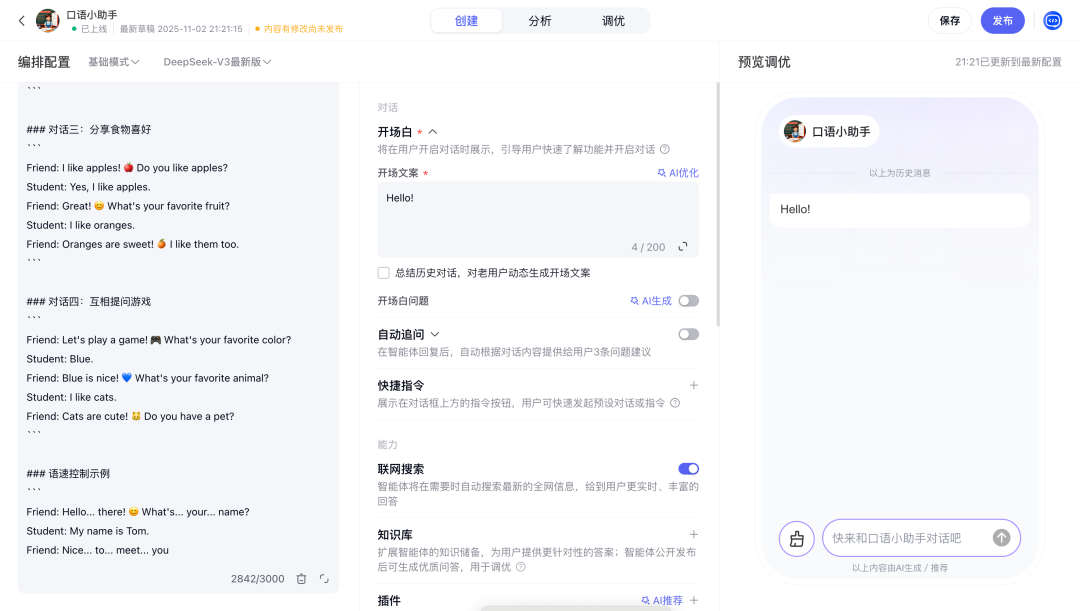
Task: Click the 预览调优 heading
Action: pyautogui.click(x=765, y=62)
